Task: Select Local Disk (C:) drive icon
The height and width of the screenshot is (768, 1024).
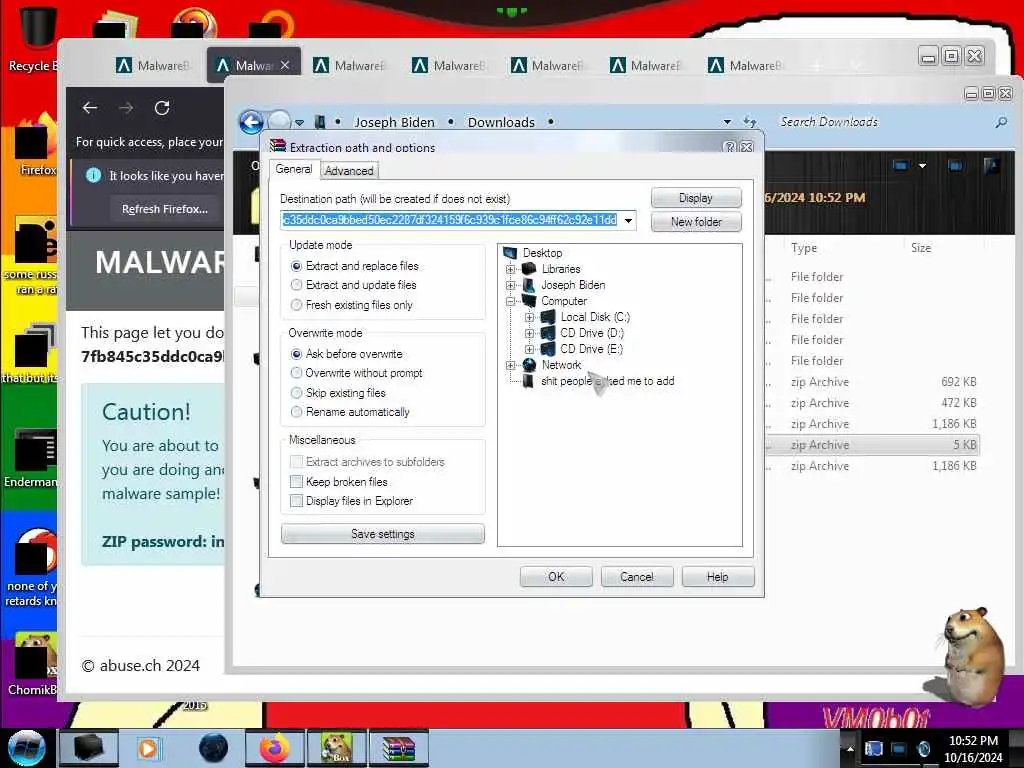Action: pyautogui.click(x=548, y=317)
